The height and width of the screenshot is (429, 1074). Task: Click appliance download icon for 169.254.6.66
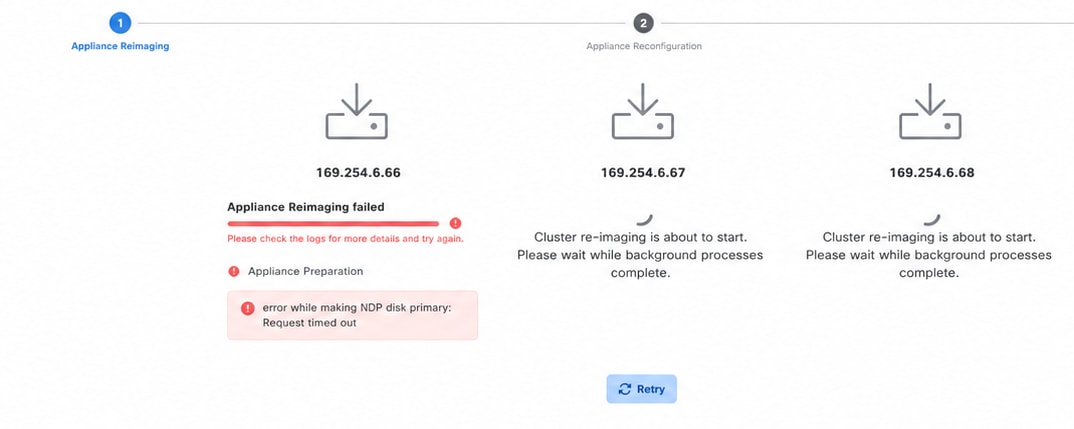tap(357, 112)
